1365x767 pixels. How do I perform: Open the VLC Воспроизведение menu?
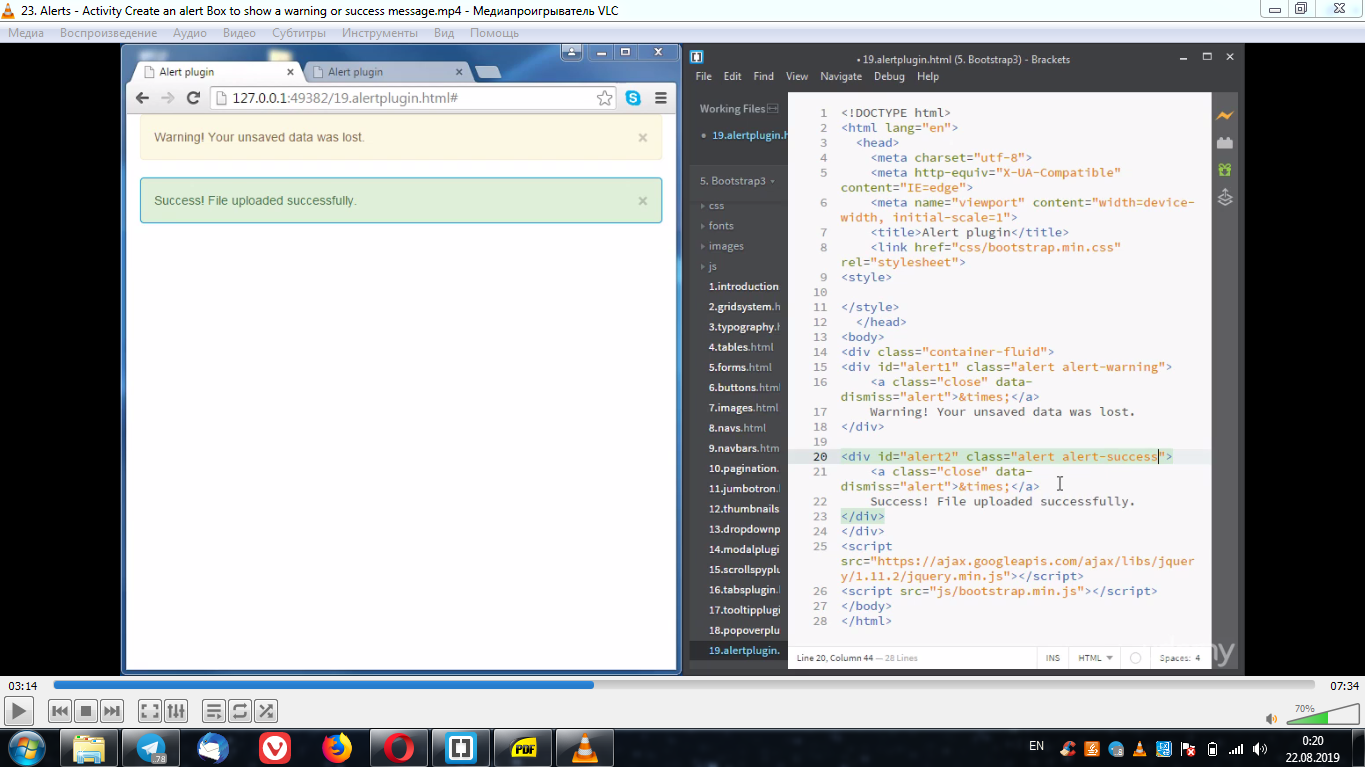(108, 33)
